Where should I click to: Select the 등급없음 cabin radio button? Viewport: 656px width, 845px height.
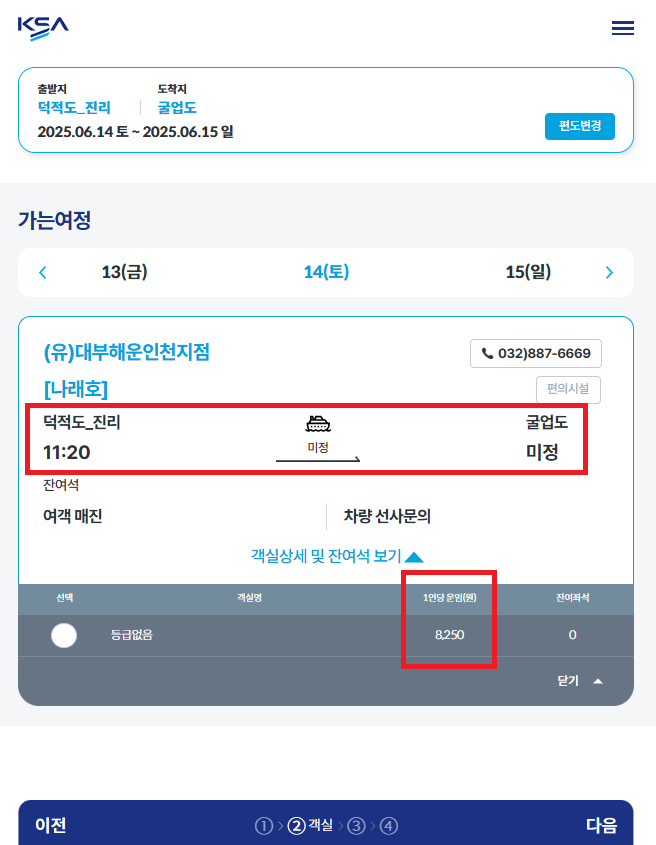64,635
